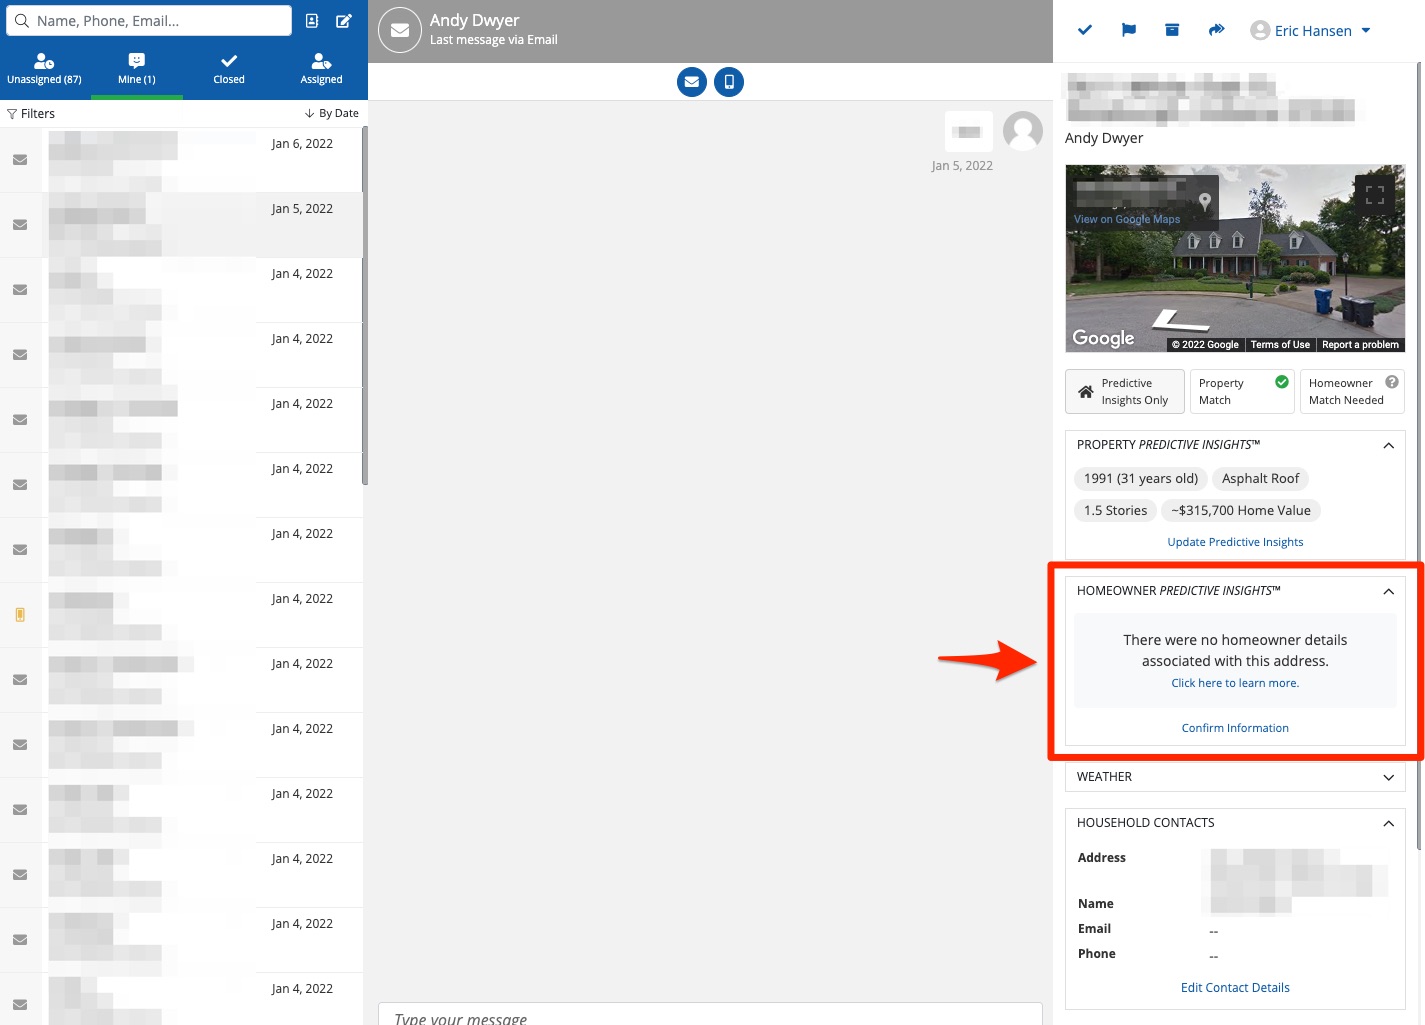The height and width of the screenshot is (1025, 1425).
Task: Click the compose new message icon
Action: (x=343, y=21)
